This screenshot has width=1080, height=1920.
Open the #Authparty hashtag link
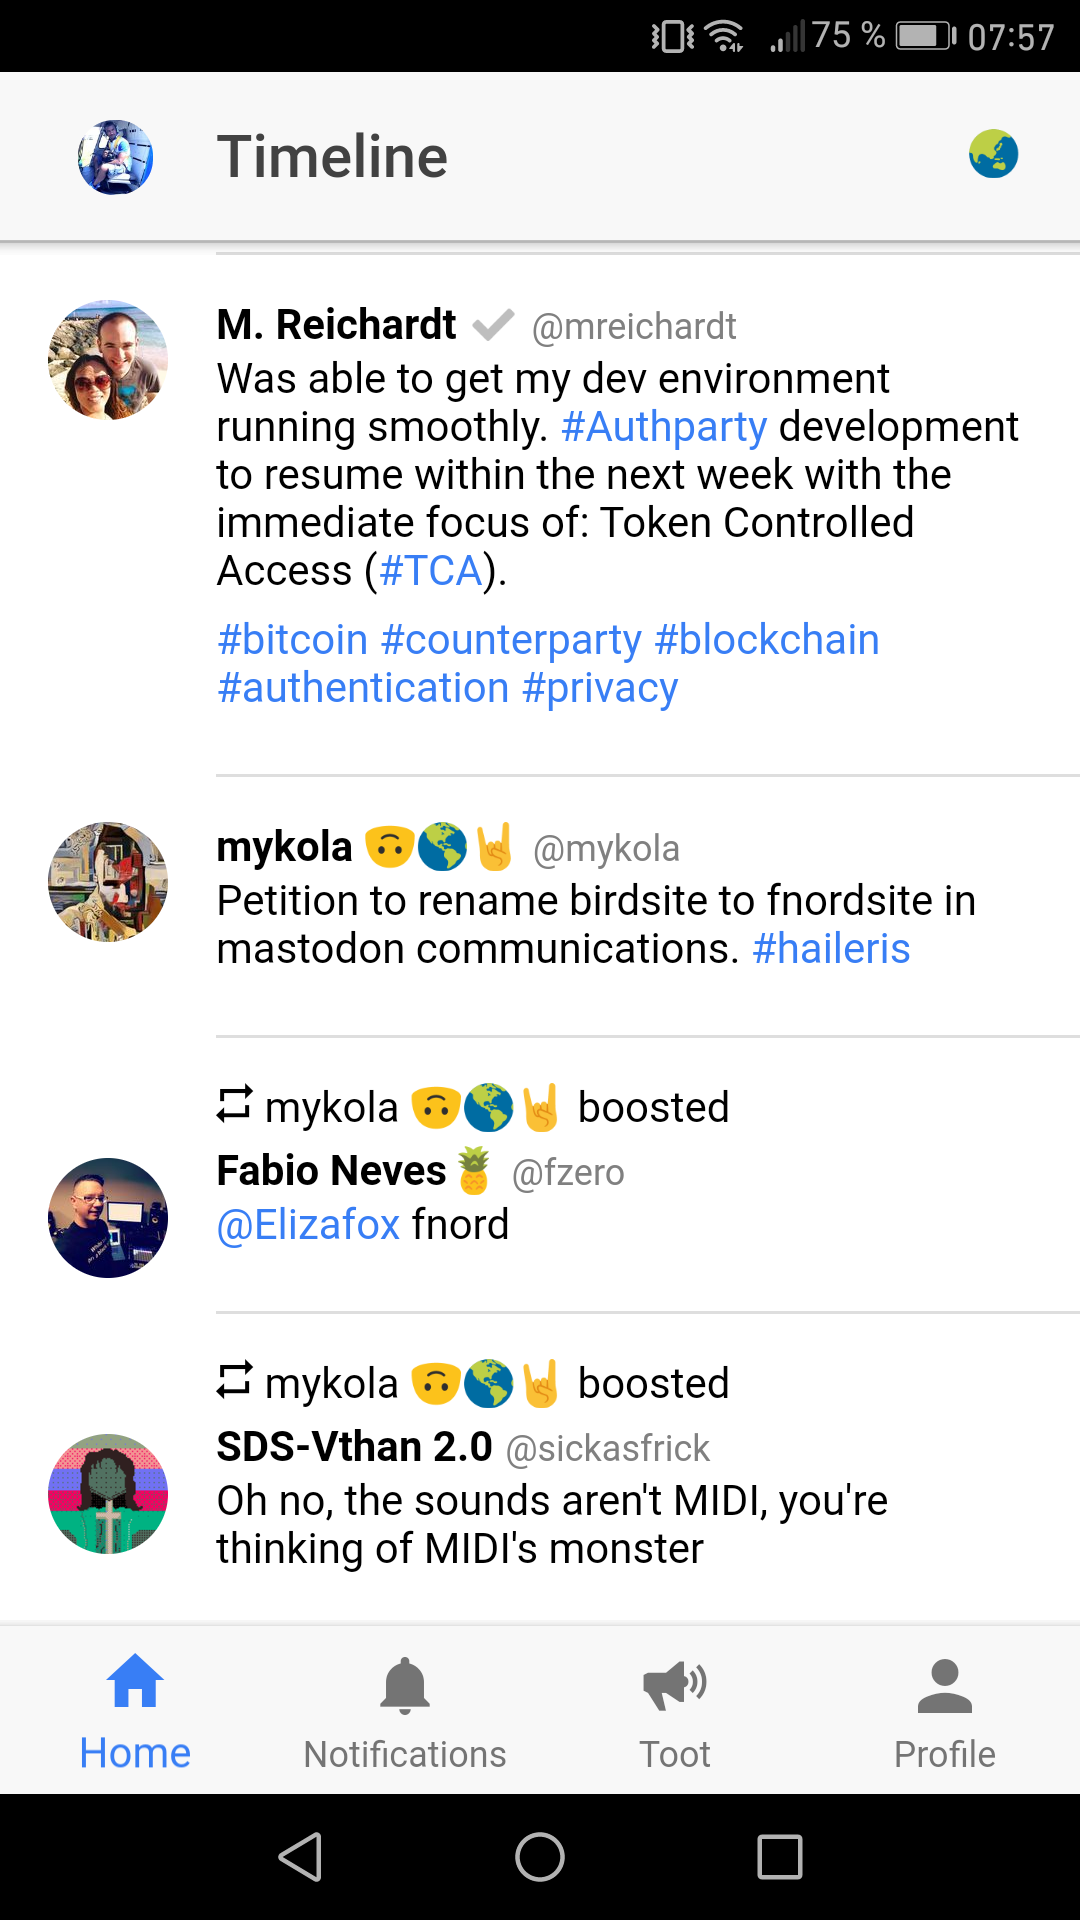[664, 427]
